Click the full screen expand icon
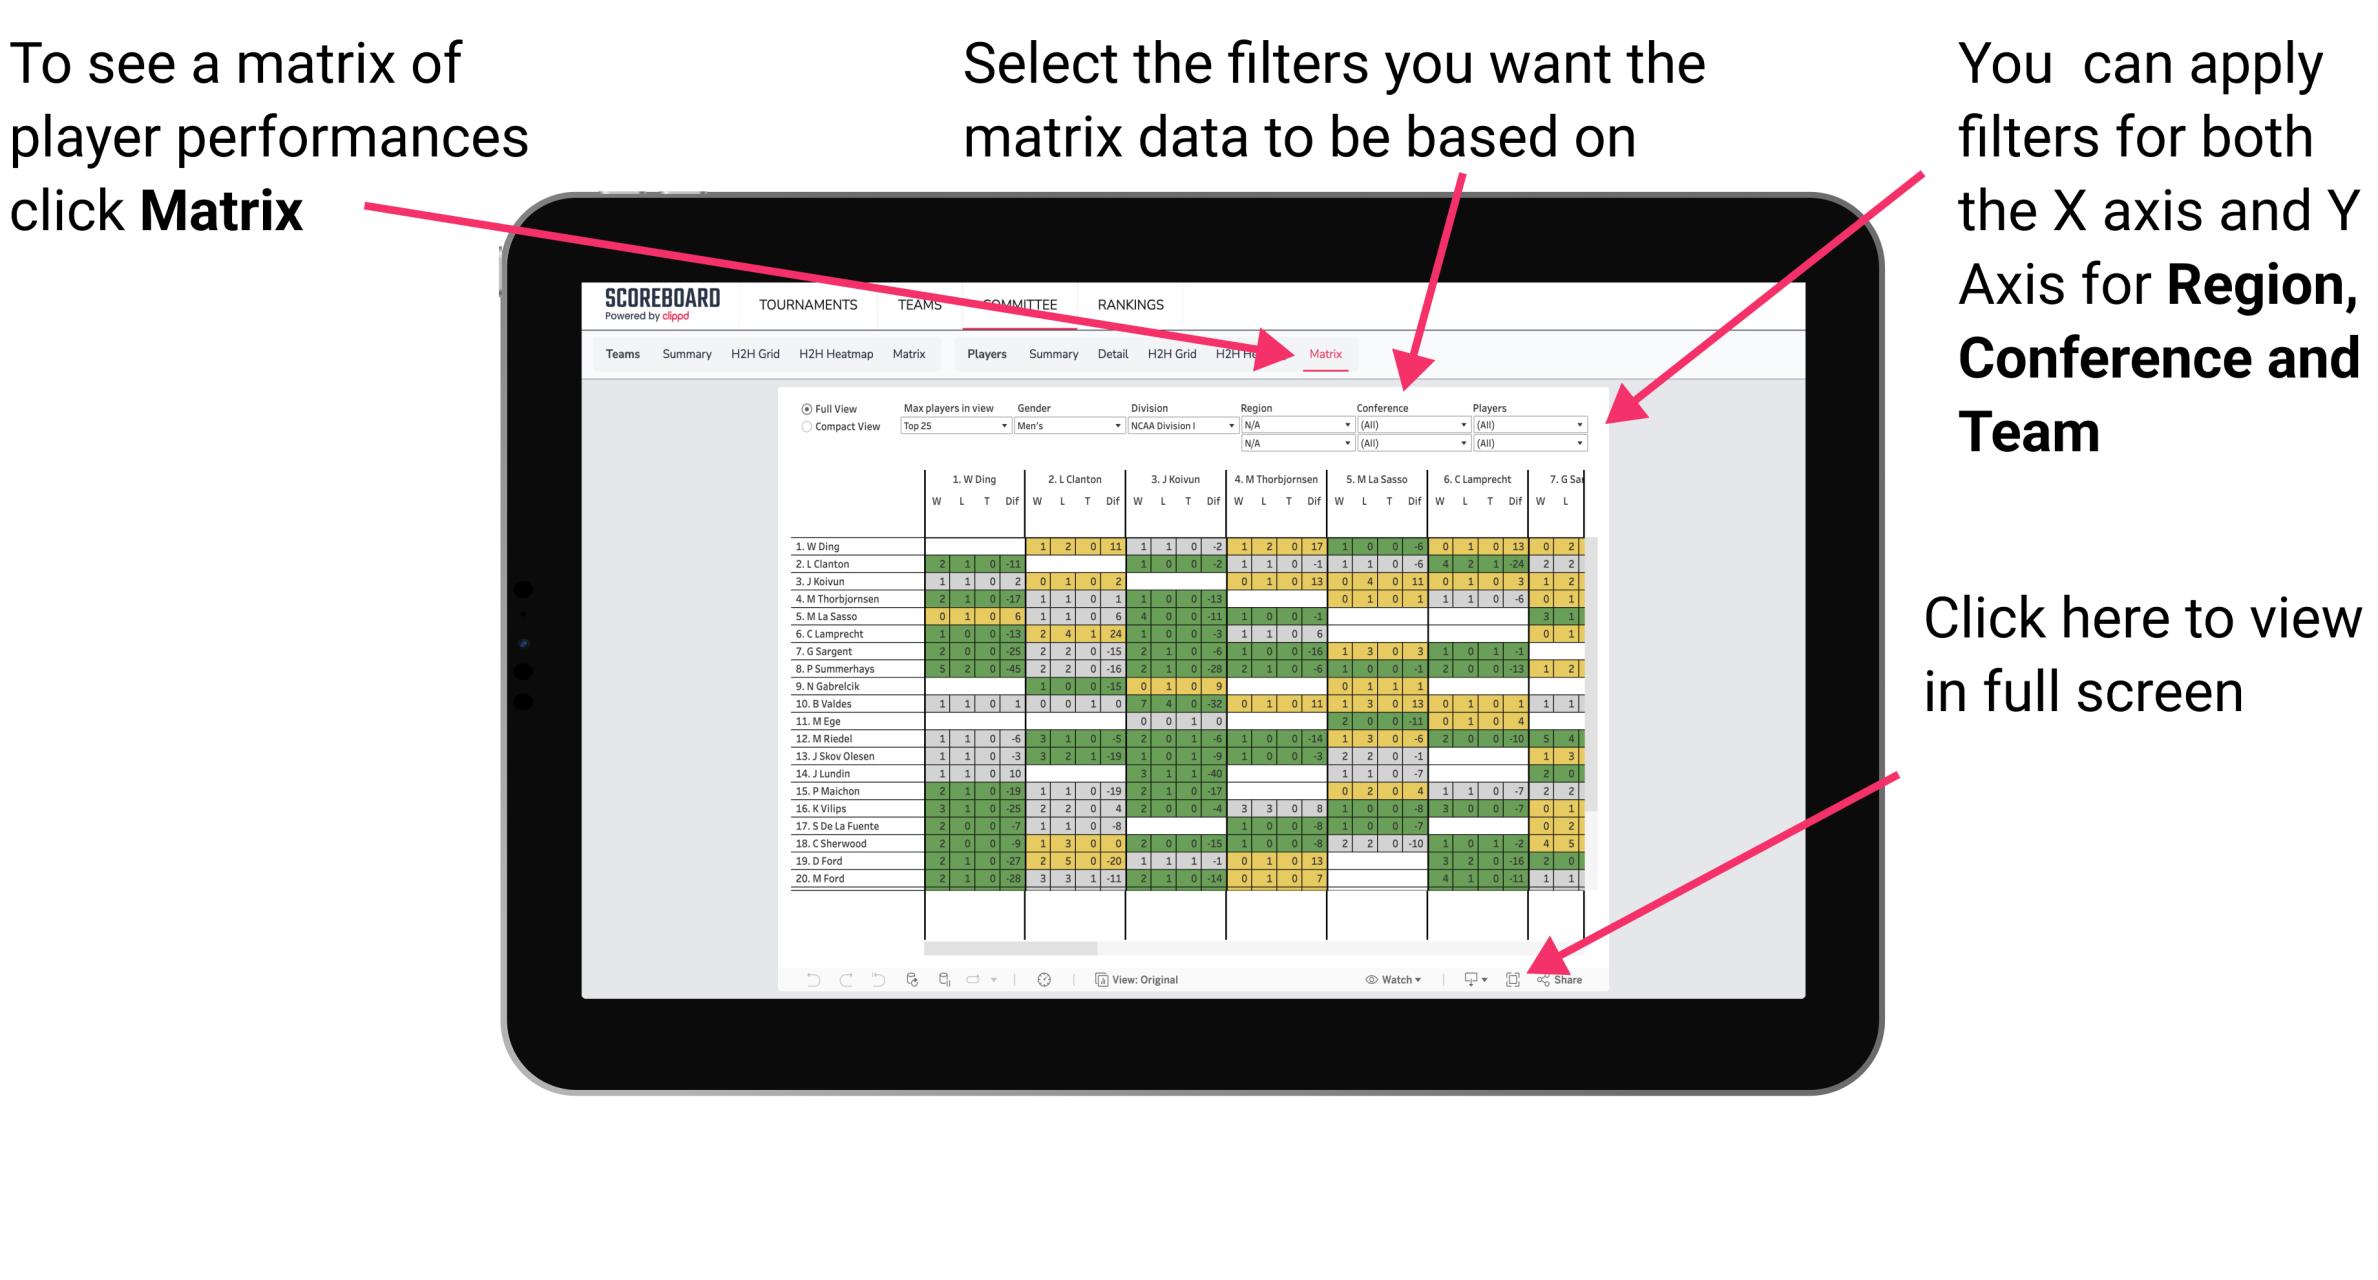This screenshot has height=1280, width=2378. [x=1514, y=977]
